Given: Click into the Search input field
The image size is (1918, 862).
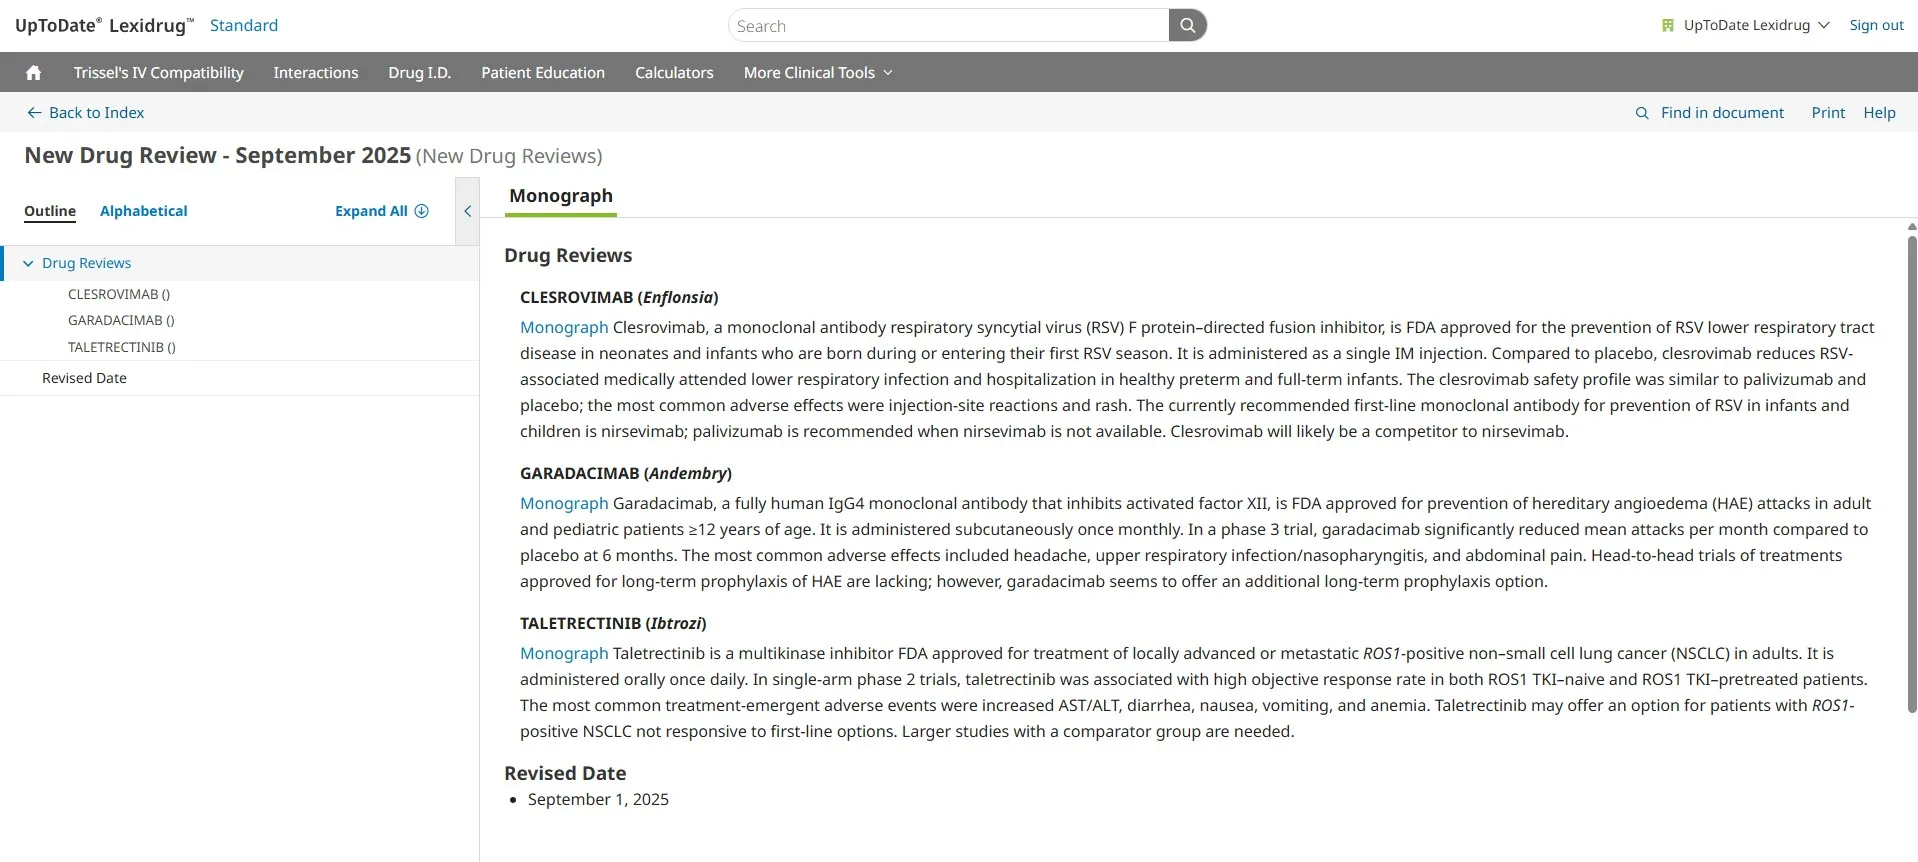Looking at the screenshot, I should [x=948, y=25].
